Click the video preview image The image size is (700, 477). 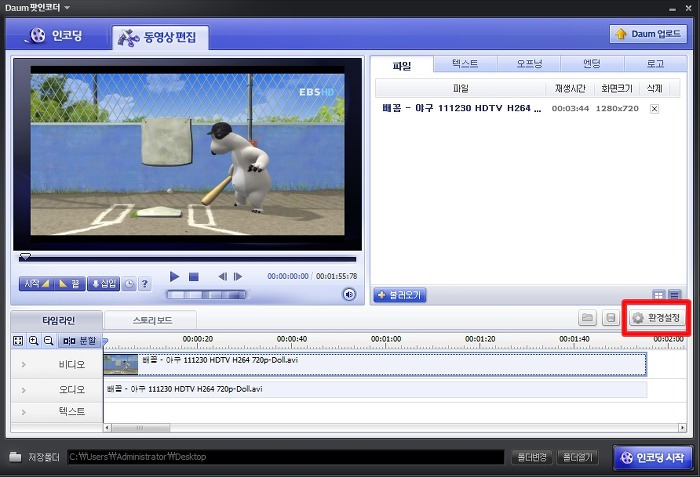coord(188,154)
